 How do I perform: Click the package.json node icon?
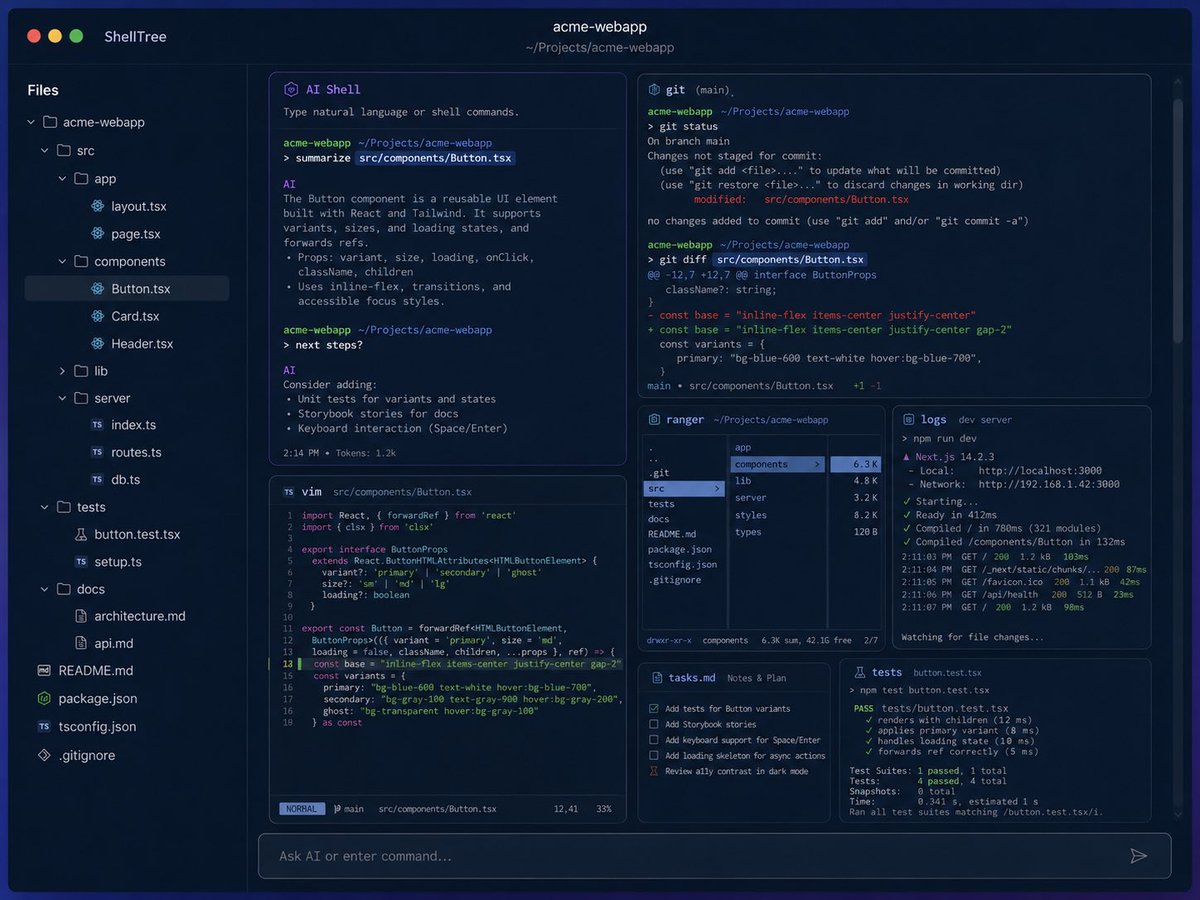tap(43, 698)
